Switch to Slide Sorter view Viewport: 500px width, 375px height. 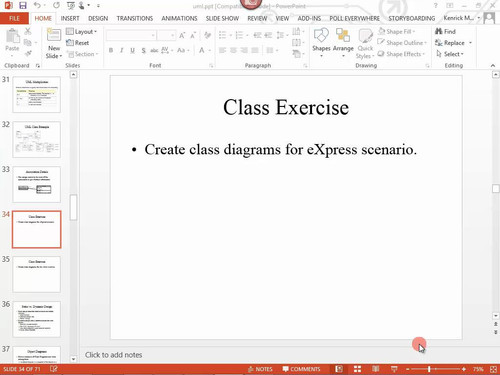357,369
